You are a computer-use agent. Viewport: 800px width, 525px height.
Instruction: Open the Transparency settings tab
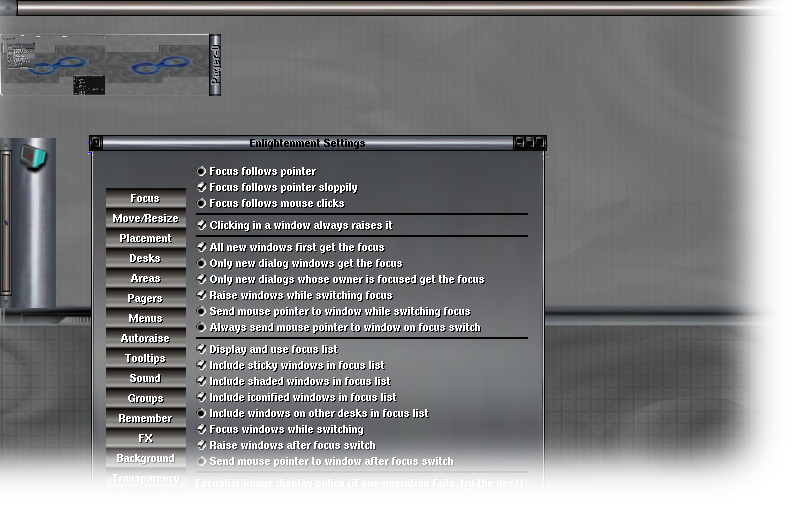coord(145,478)
